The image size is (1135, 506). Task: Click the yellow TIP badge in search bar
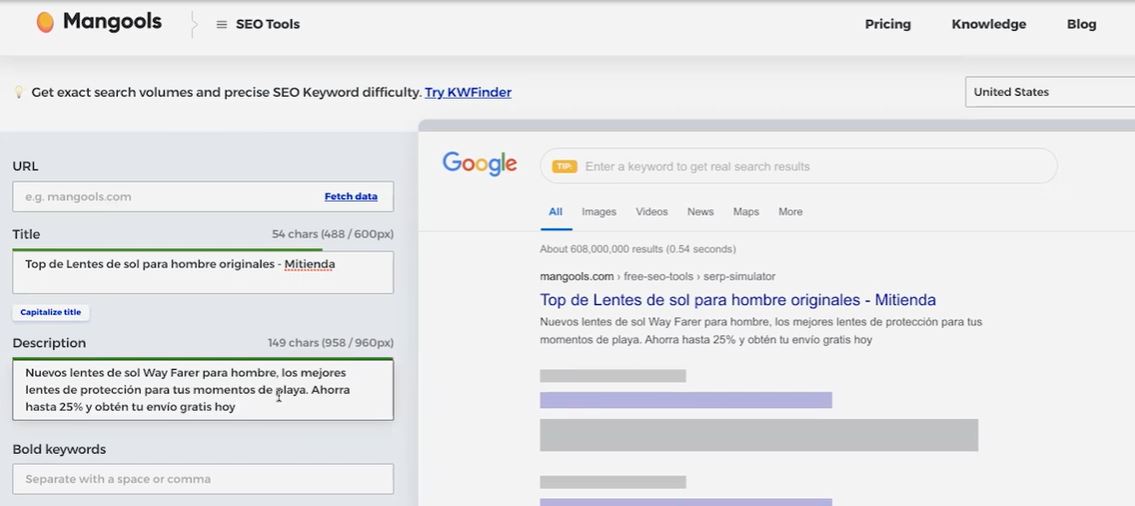pyautogui.click(x=565, y=167)
